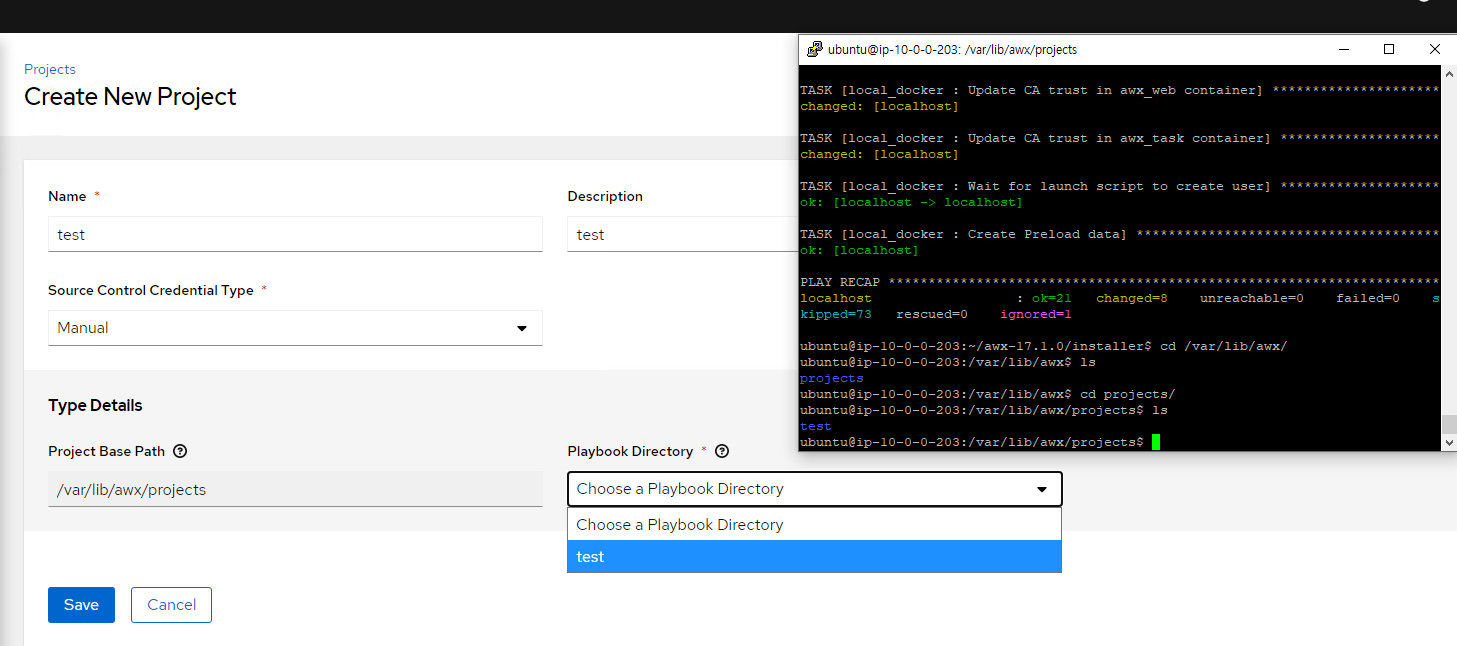Click 'Create Preload data' task line in terminal
Viewport: 1457px width, 646px height.
pyautogui.click(x=1119, y=234)
